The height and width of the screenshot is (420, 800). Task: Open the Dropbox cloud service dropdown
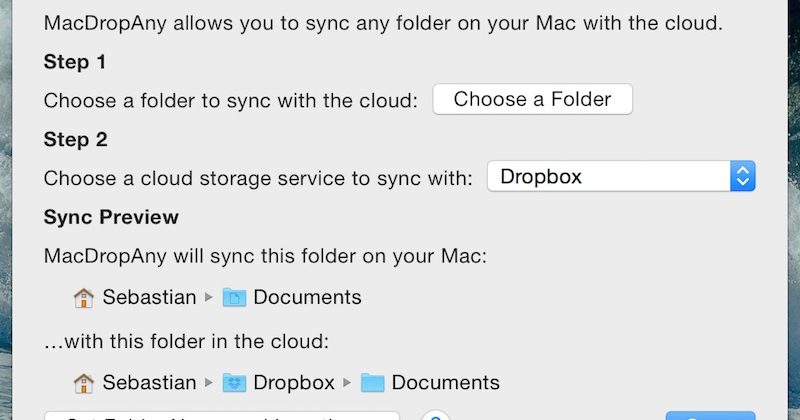[x=610, y=177]
